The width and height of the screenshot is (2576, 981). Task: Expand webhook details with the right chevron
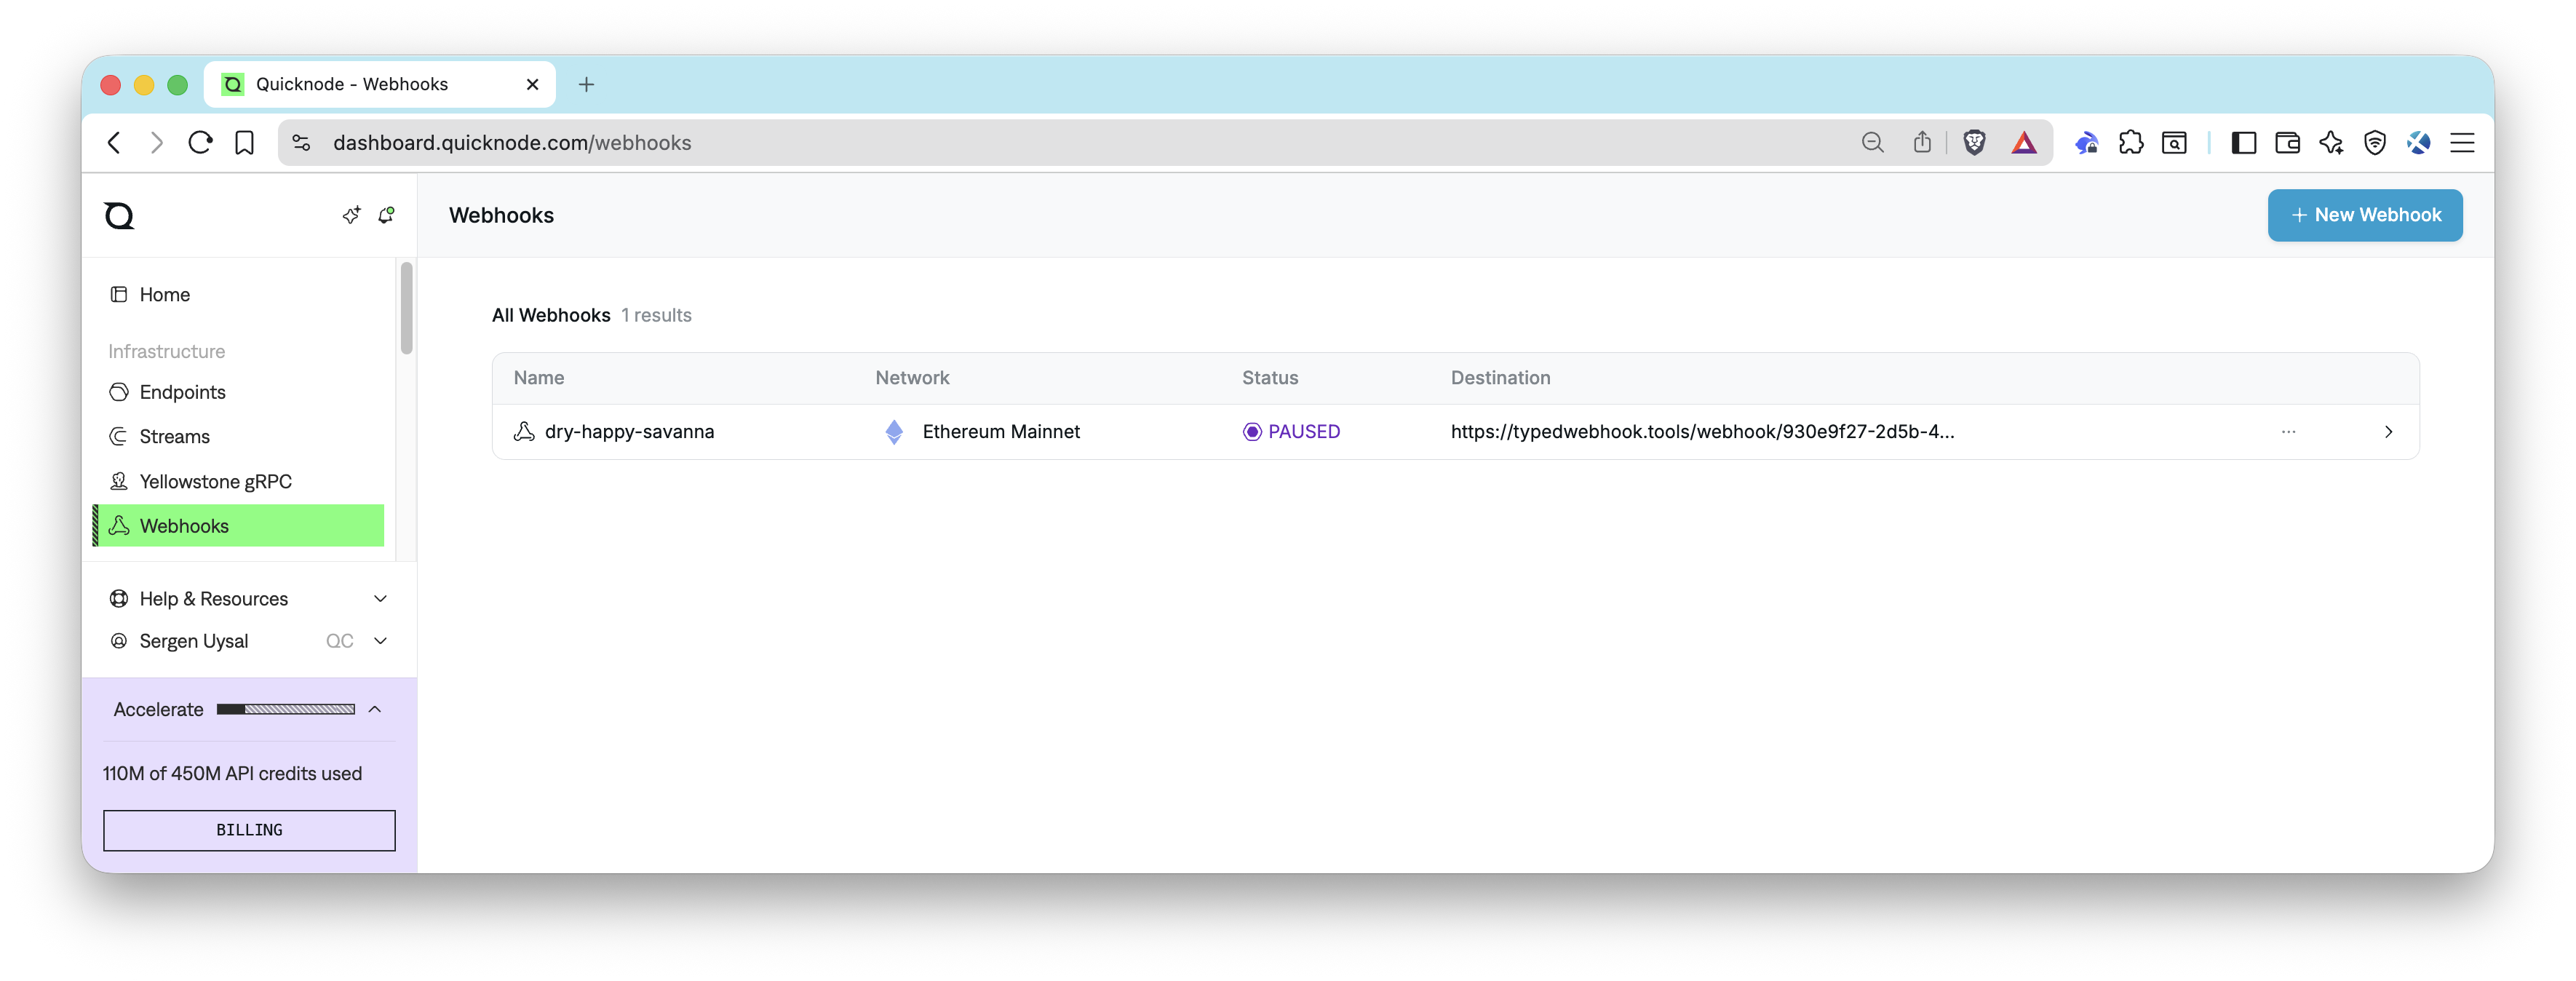pyautogui.click(x=2389, y=431)
